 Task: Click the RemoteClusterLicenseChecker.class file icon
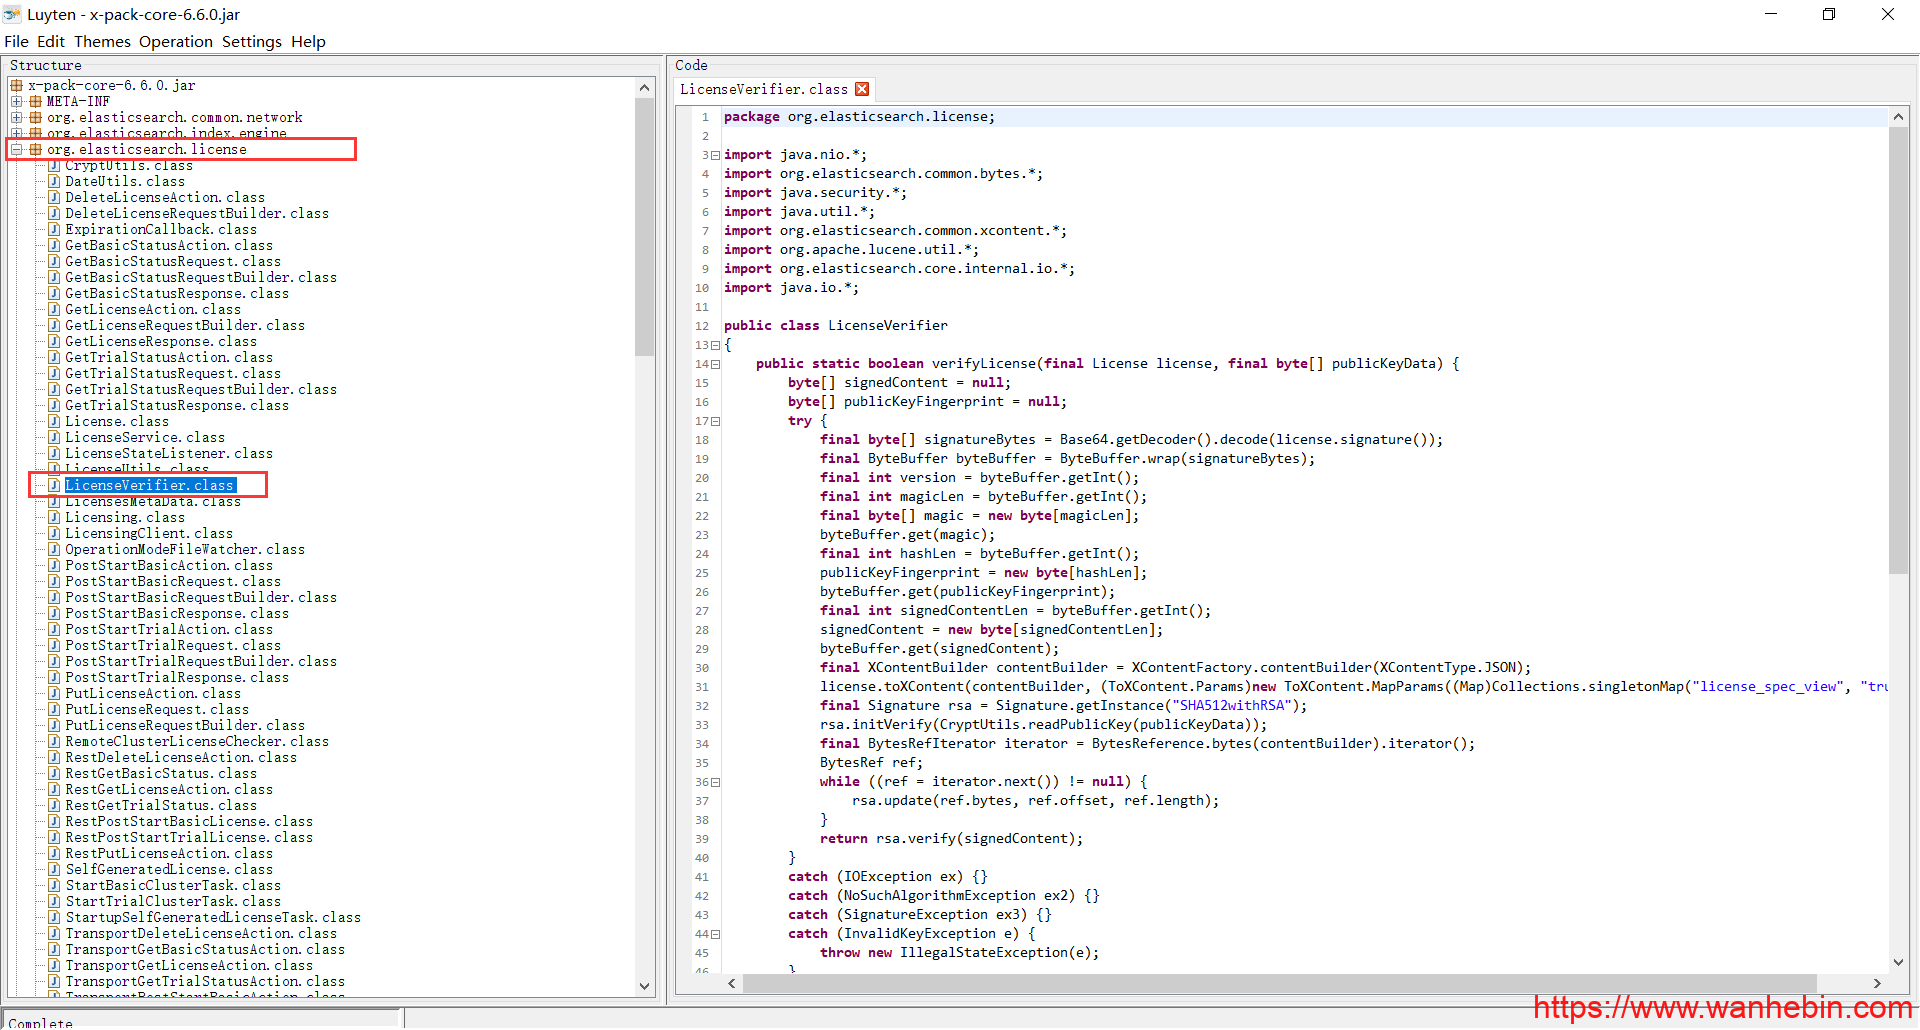[54, 741]
